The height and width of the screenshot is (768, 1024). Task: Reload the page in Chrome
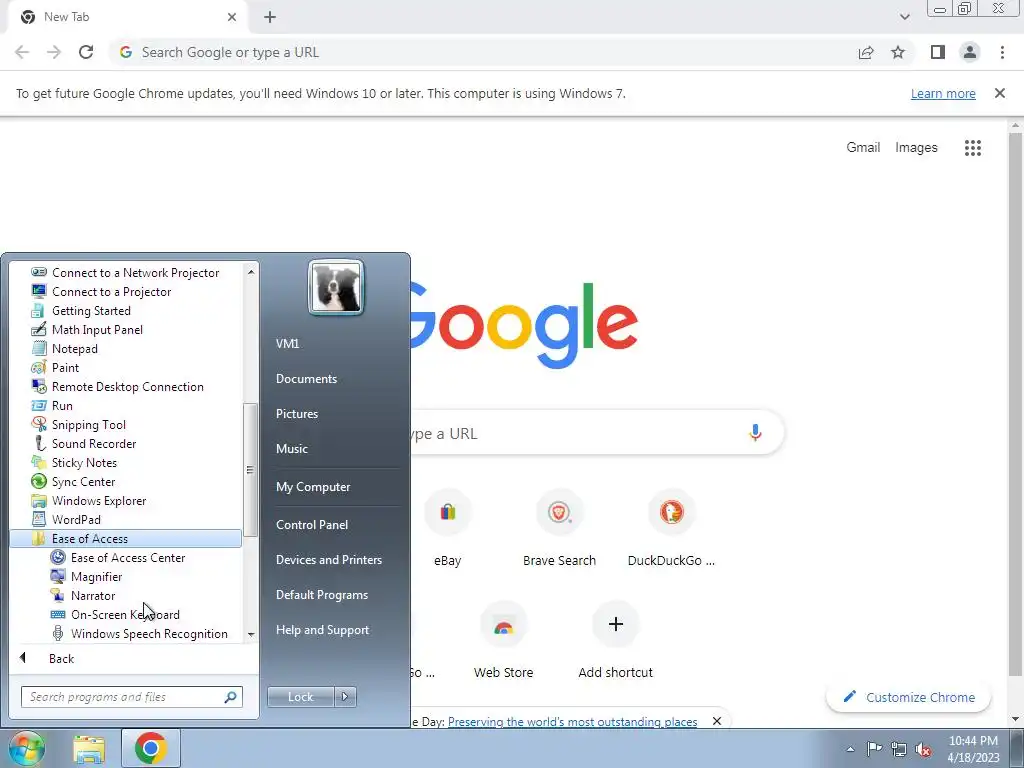pyautogui.click(x=86, y=52)
